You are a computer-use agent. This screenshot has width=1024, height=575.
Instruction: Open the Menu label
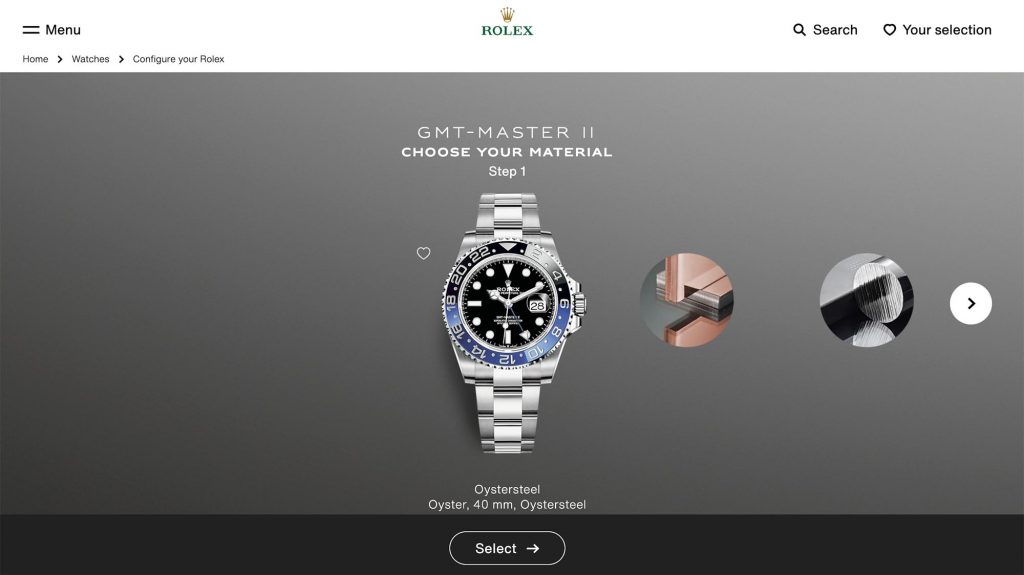coord(63,30)
